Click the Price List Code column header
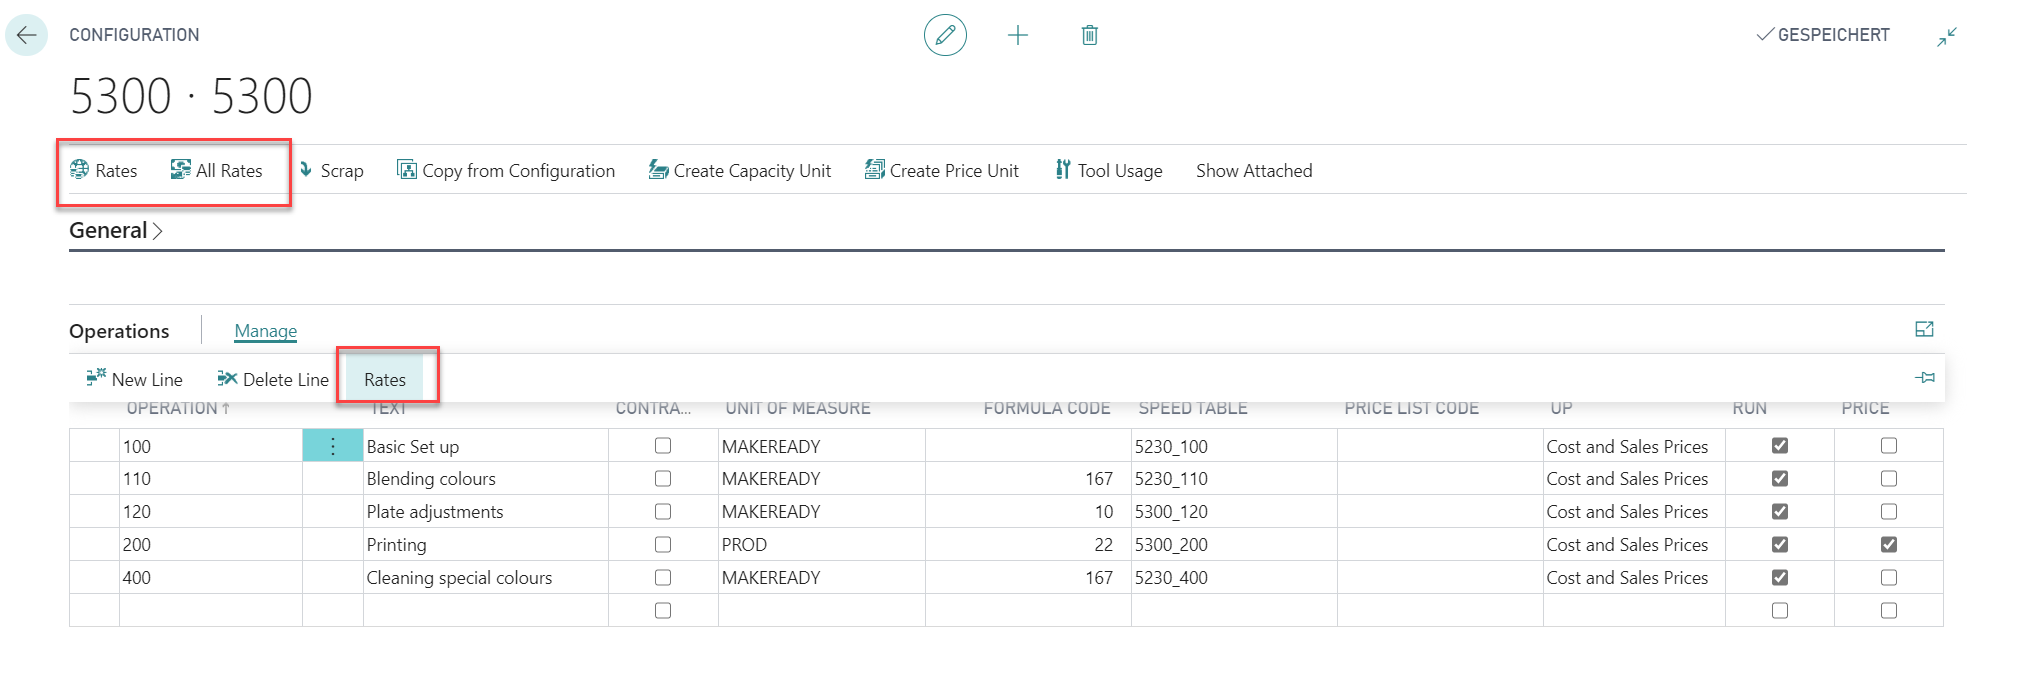This screenshot has width=2023, height=695. coord(1411,408)
